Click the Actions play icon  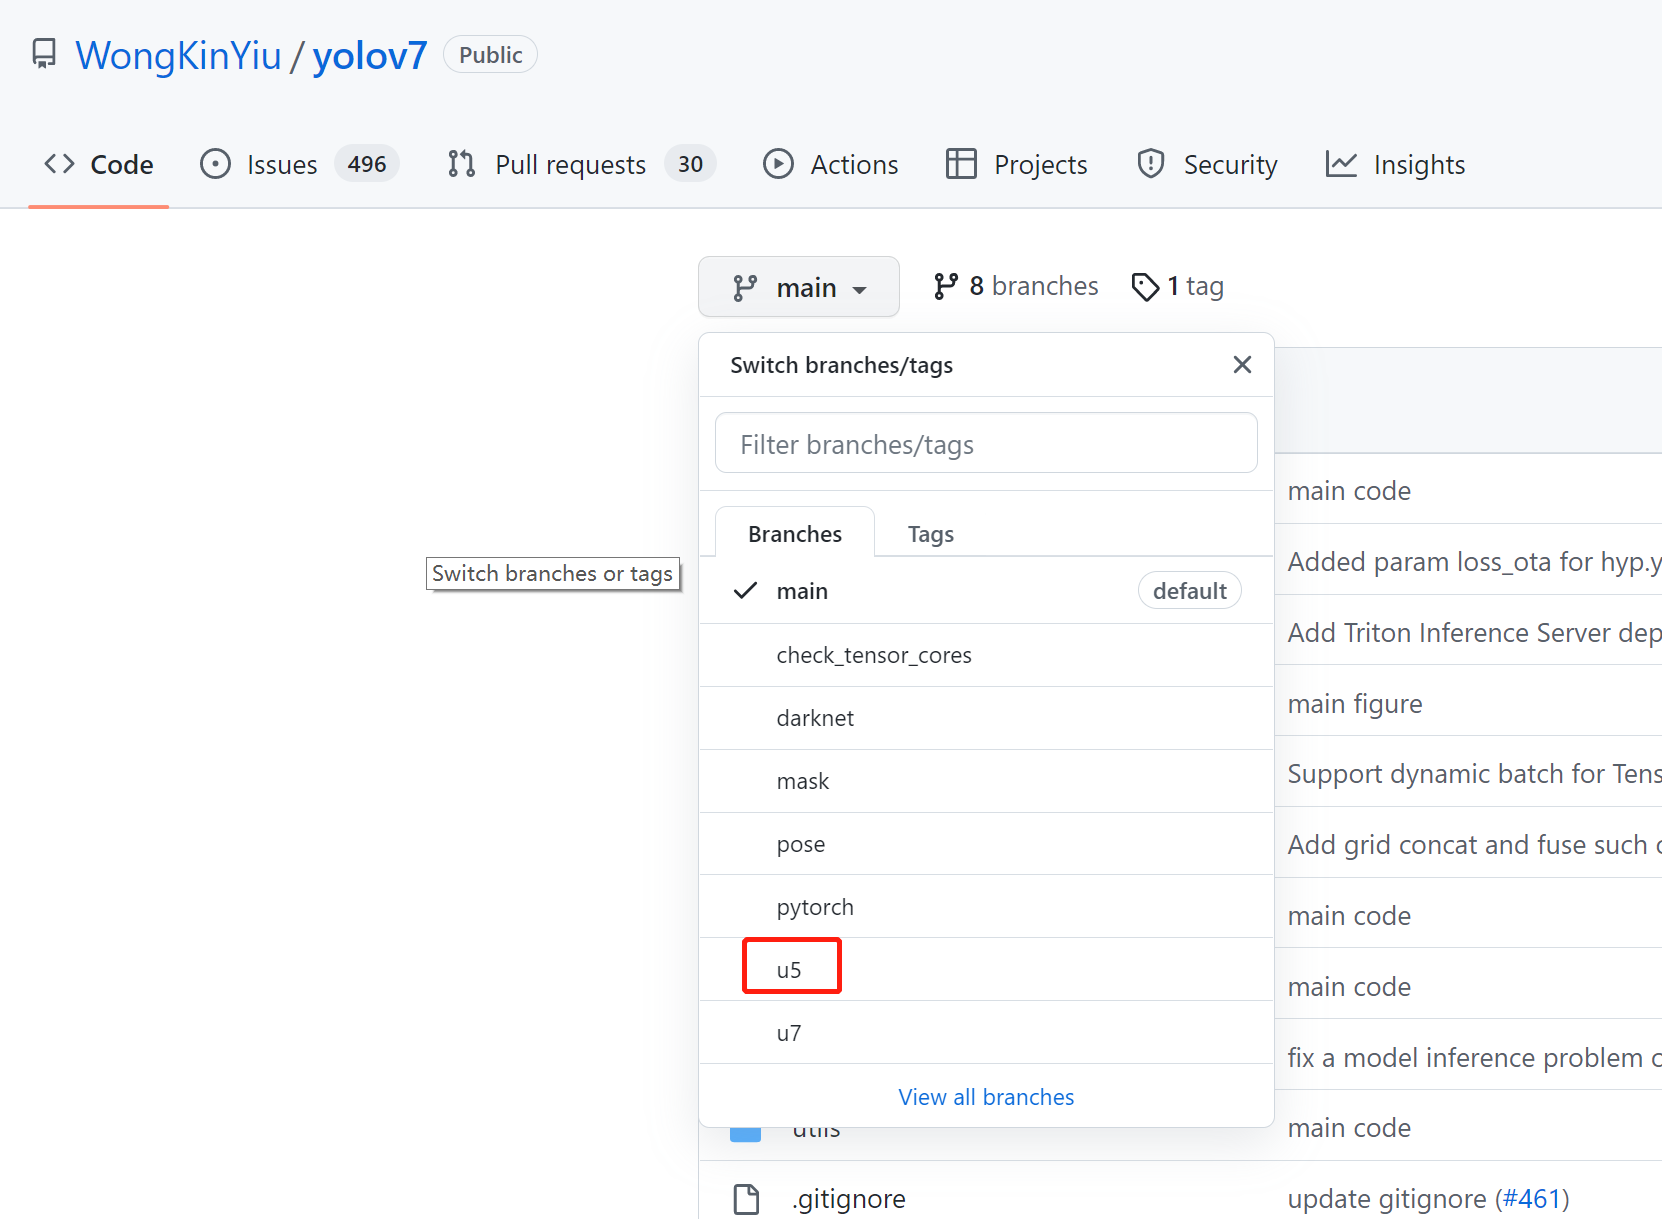(x=778, y=163)
